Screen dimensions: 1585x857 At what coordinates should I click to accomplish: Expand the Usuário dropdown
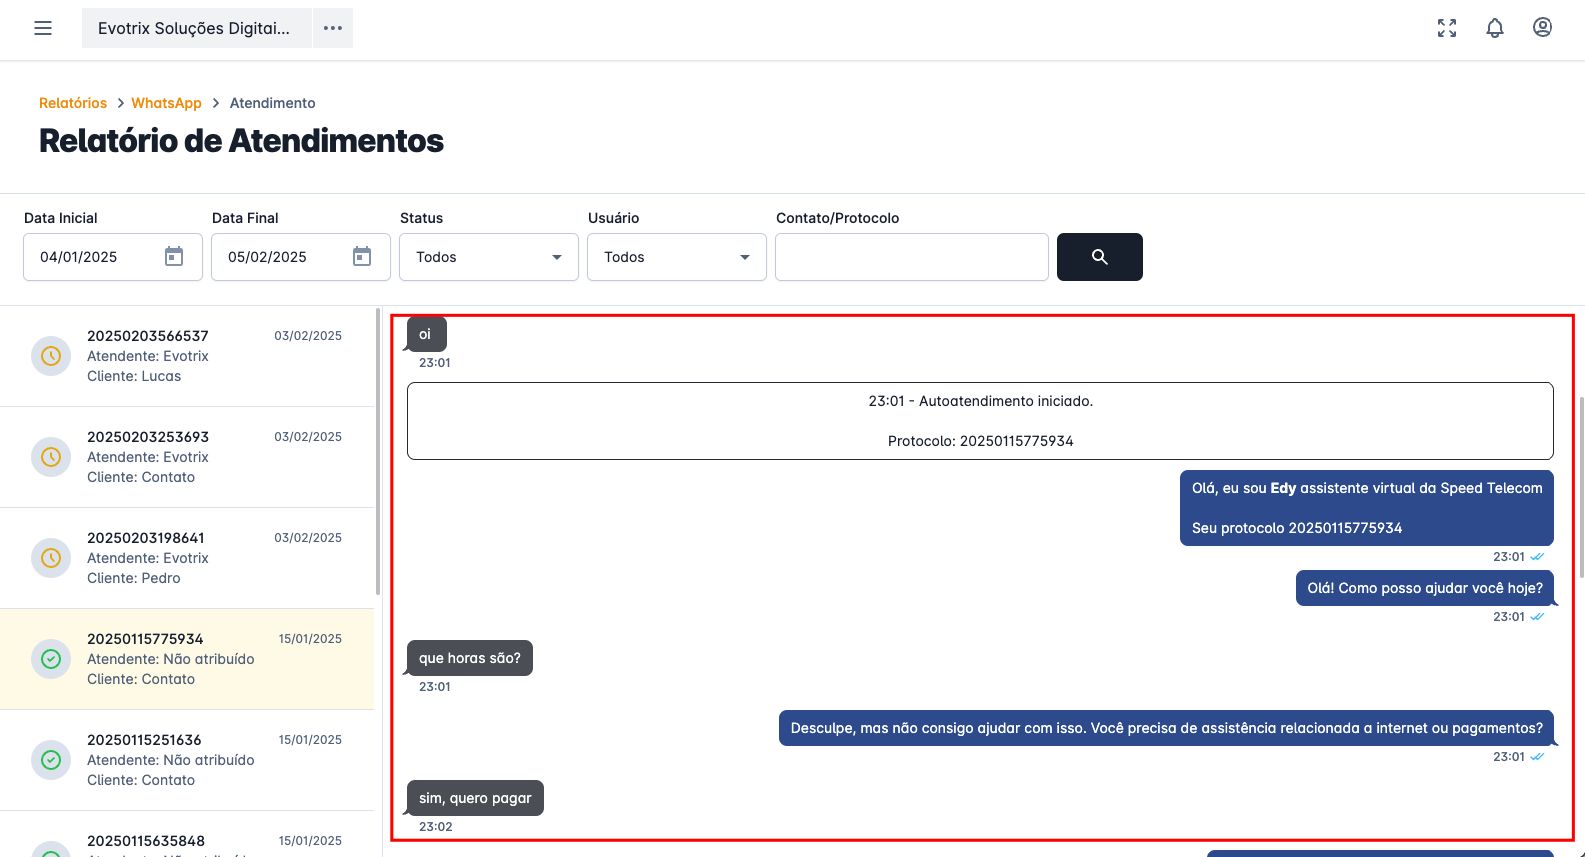point(676,257)
